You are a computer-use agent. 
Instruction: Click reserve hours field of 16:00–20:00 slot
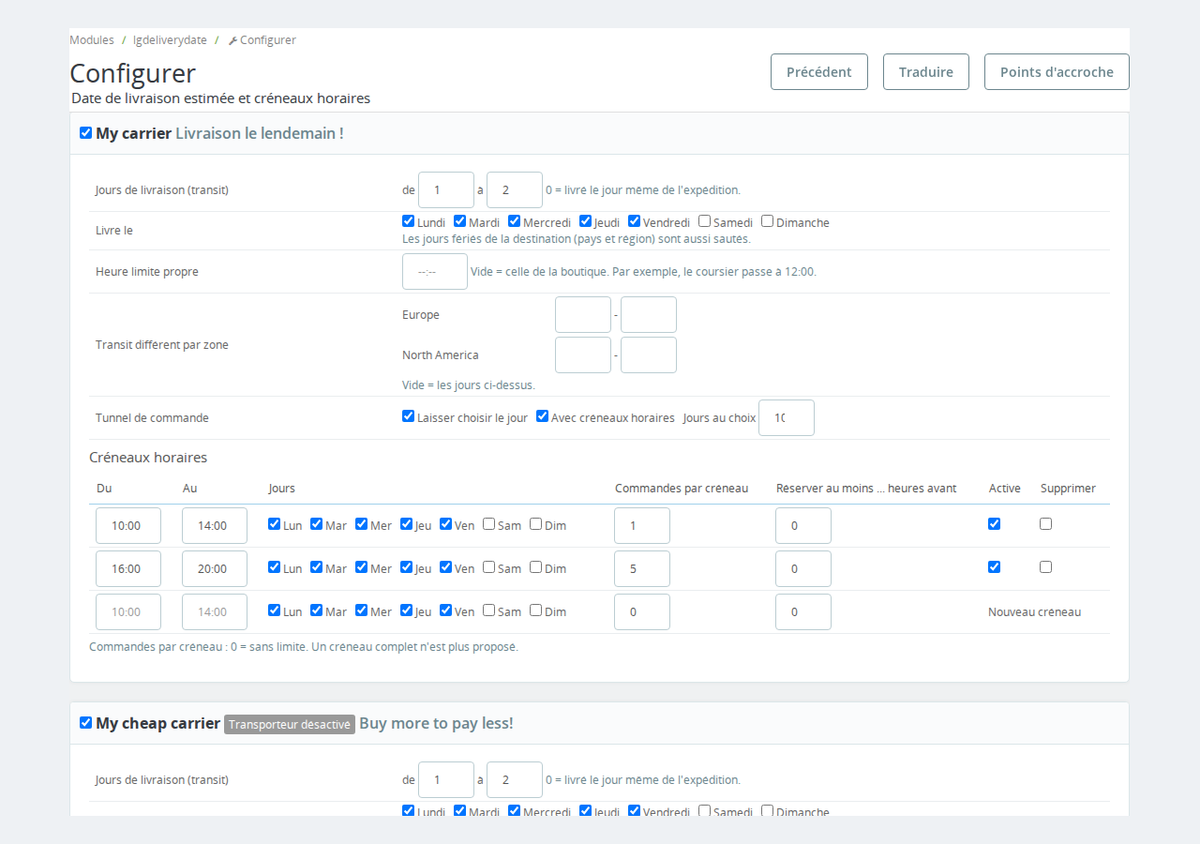803,569
